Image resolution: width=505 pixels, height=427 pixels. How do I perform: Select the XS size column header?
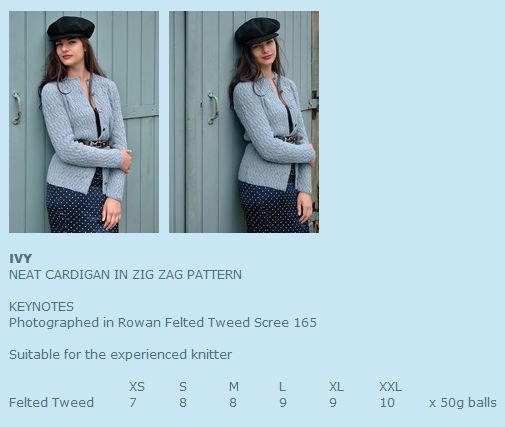(x=137, y=387)
